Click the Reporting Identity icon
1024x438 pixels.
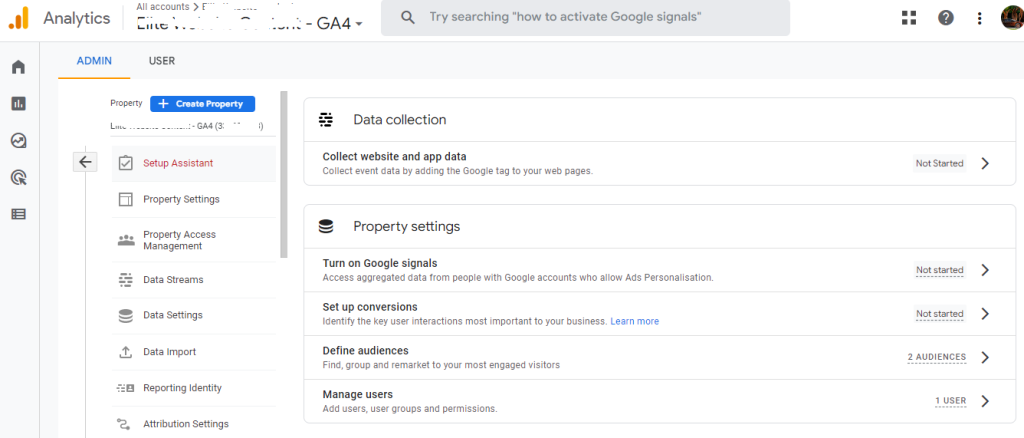click(125, 388)
